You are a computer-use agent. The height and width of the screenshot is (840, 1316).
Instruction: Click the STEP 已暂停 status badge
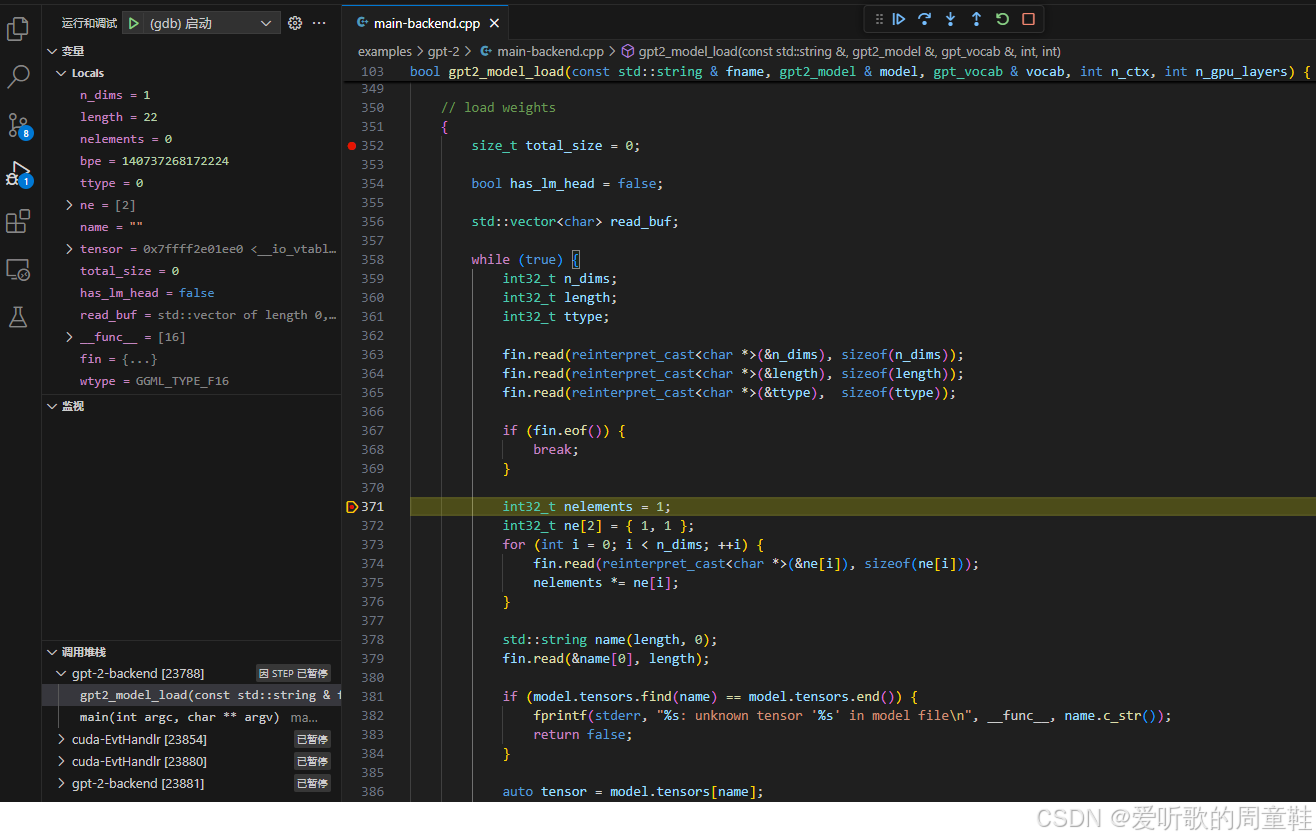coord(293,674)
